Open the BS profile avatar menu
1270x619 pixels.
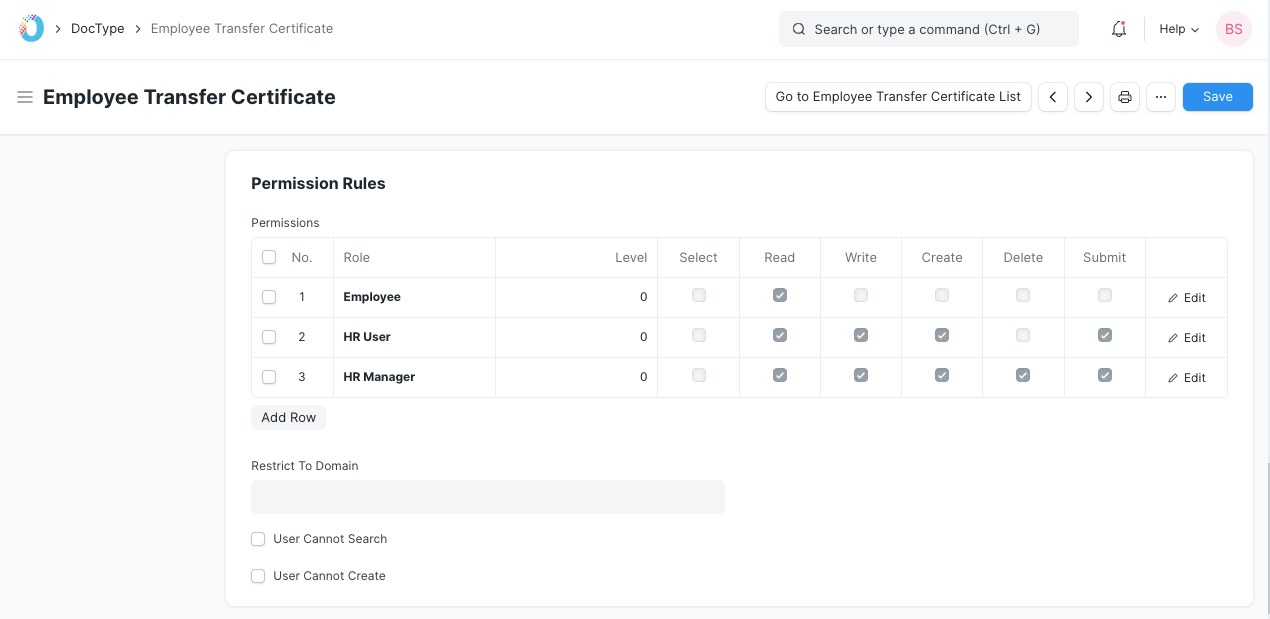pos(1233,29)
